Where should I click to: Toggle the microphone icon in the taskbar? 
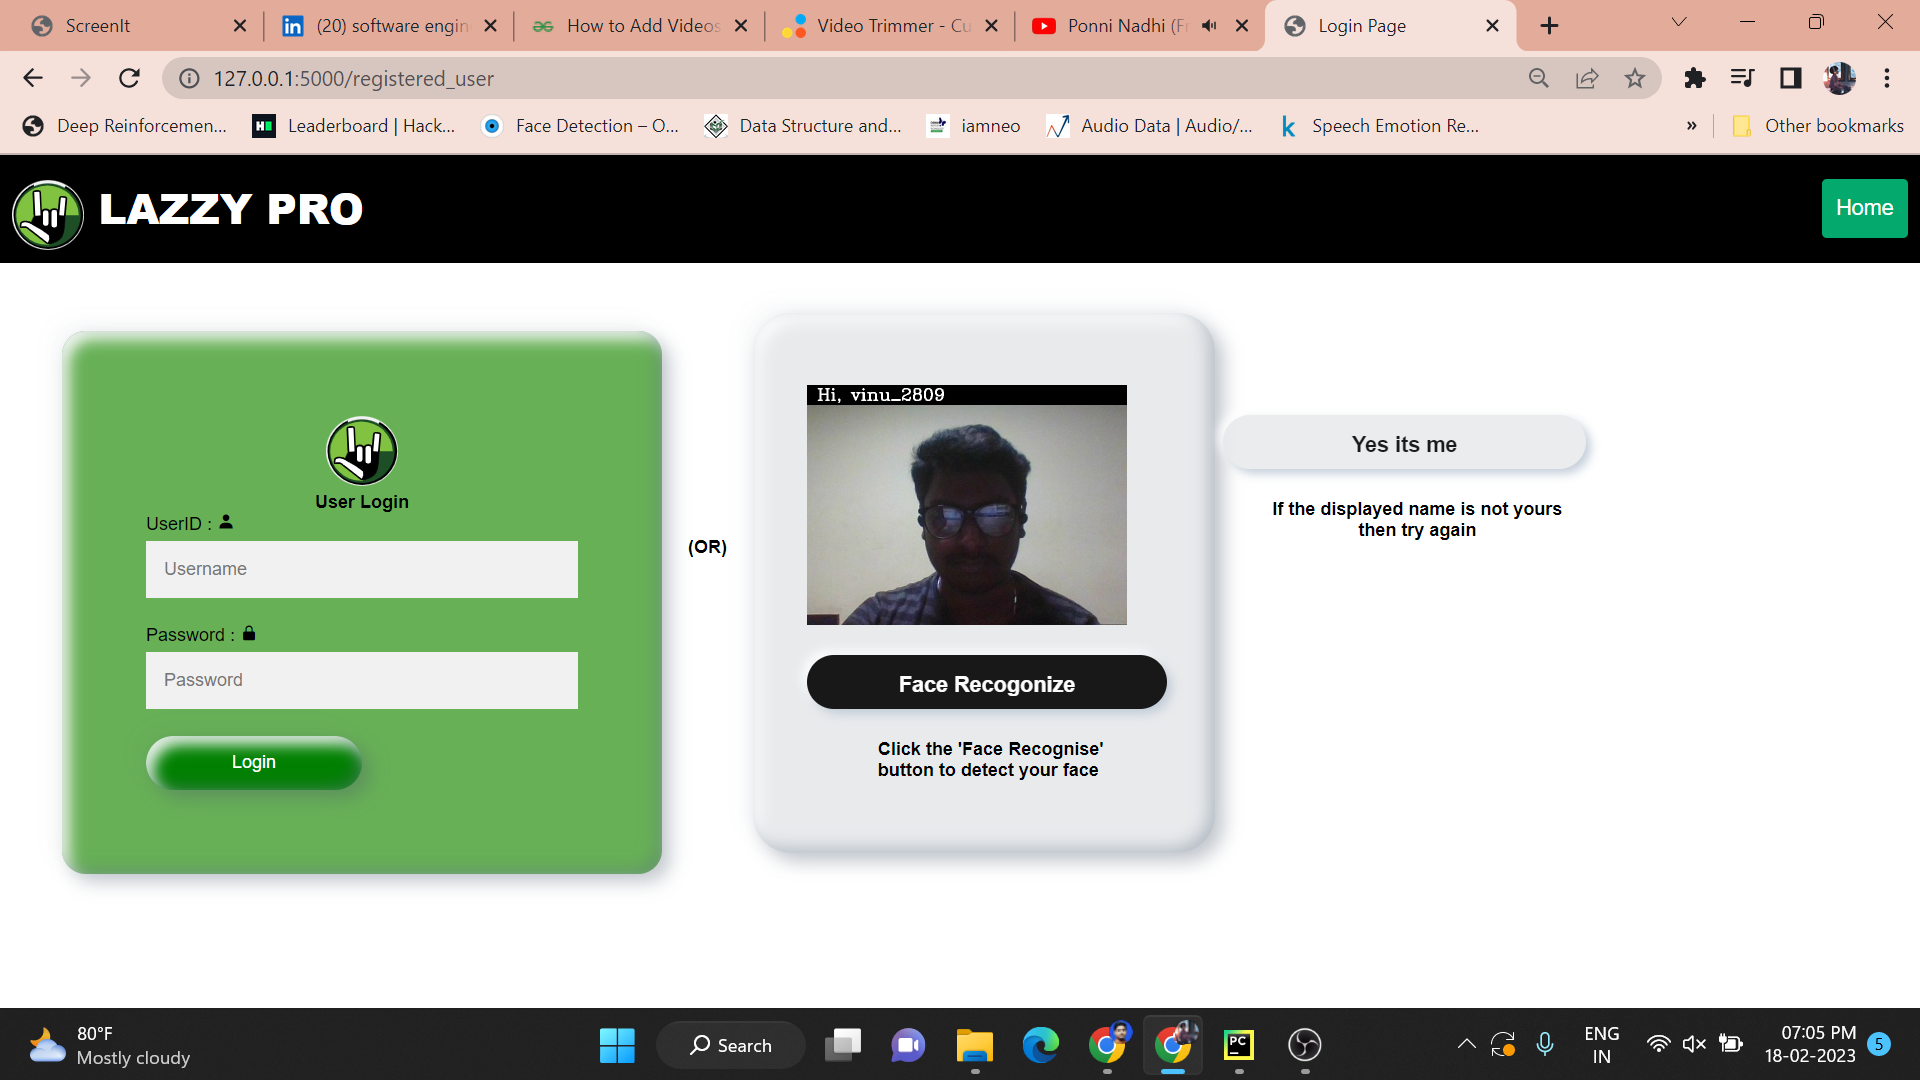point(1546,1043)
